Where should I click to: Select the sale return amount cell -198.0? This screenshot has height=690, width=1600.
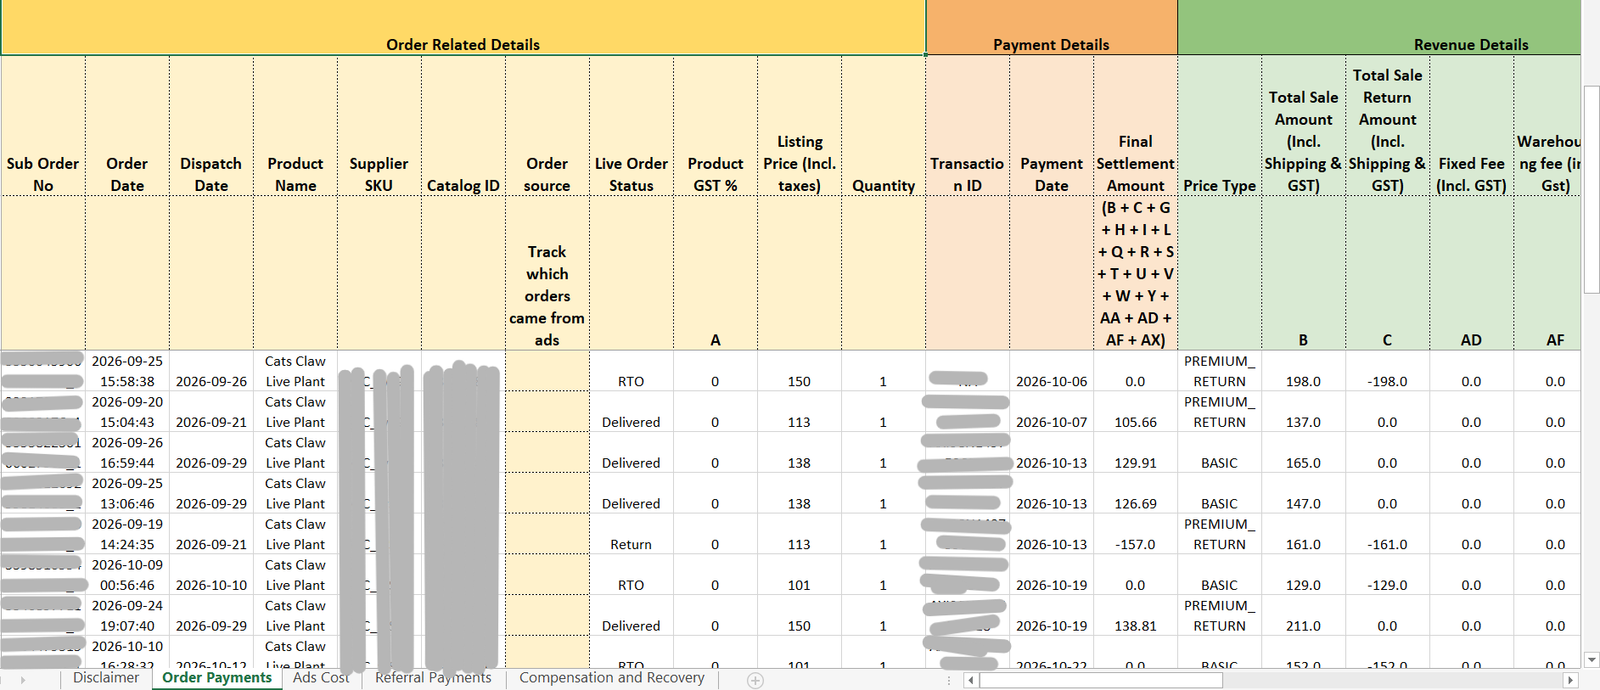1387,371
